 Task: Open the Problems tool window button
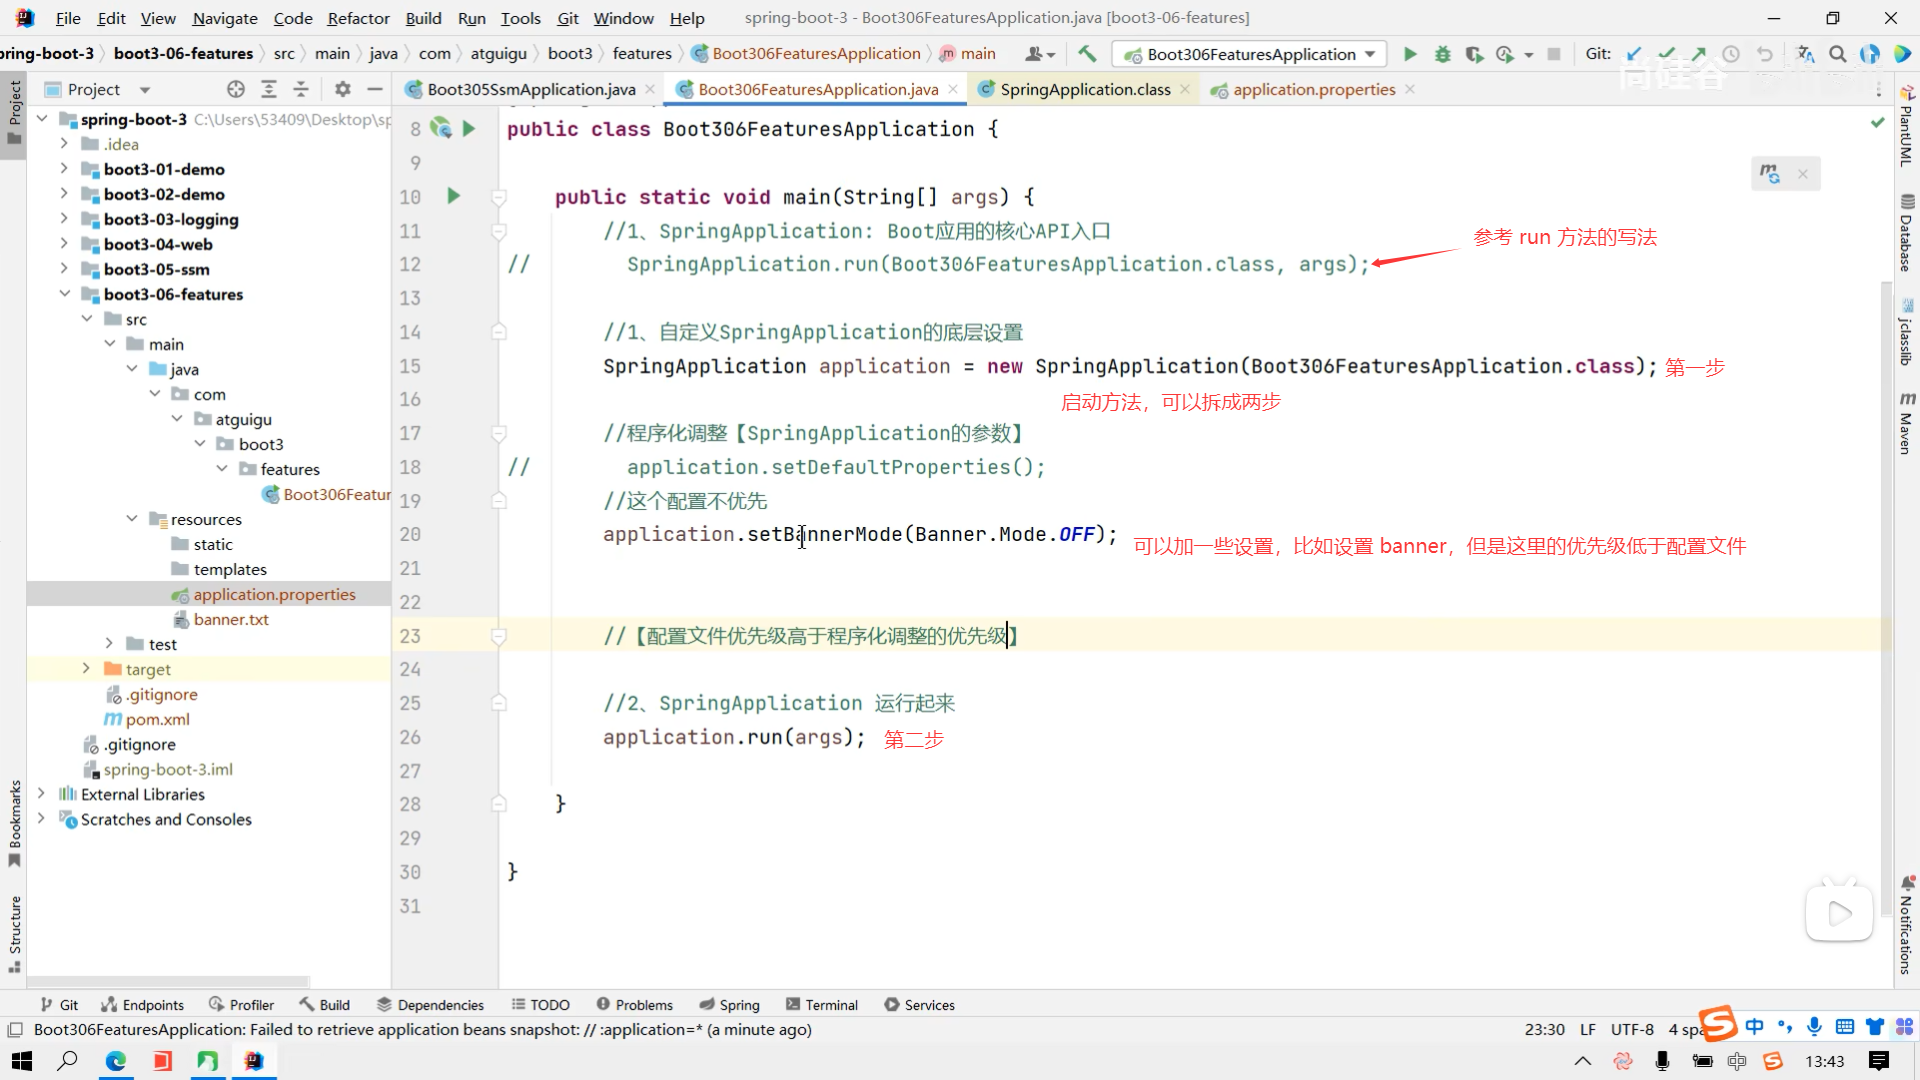click(x=634, y=1005)
